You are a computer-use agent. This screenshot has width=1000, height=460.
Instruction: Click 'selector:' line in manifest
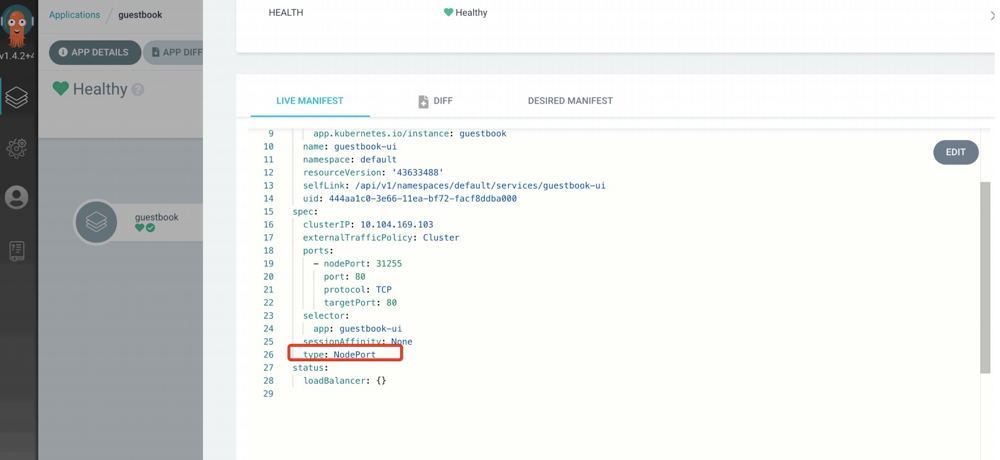pos(325,315)
